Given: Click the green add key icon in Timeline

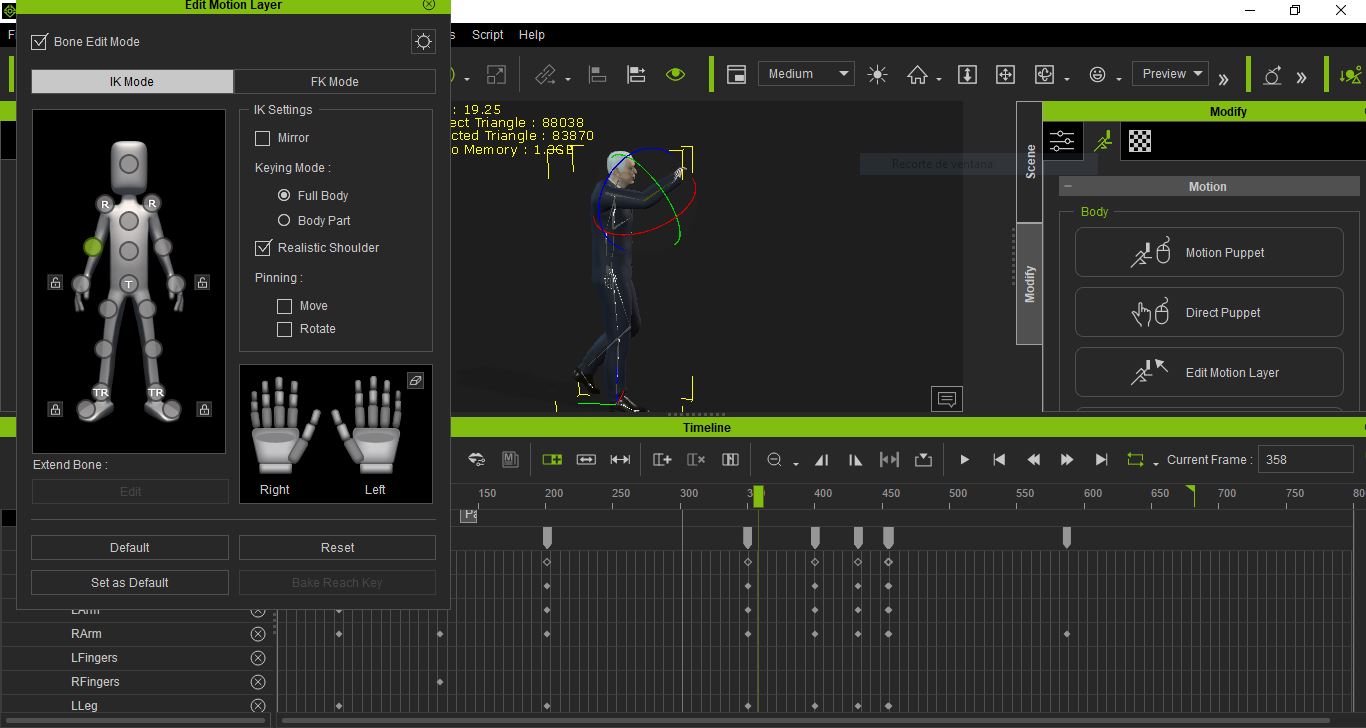Looking at the screenshot, I should pyautogui.click(x=552, y=459).
